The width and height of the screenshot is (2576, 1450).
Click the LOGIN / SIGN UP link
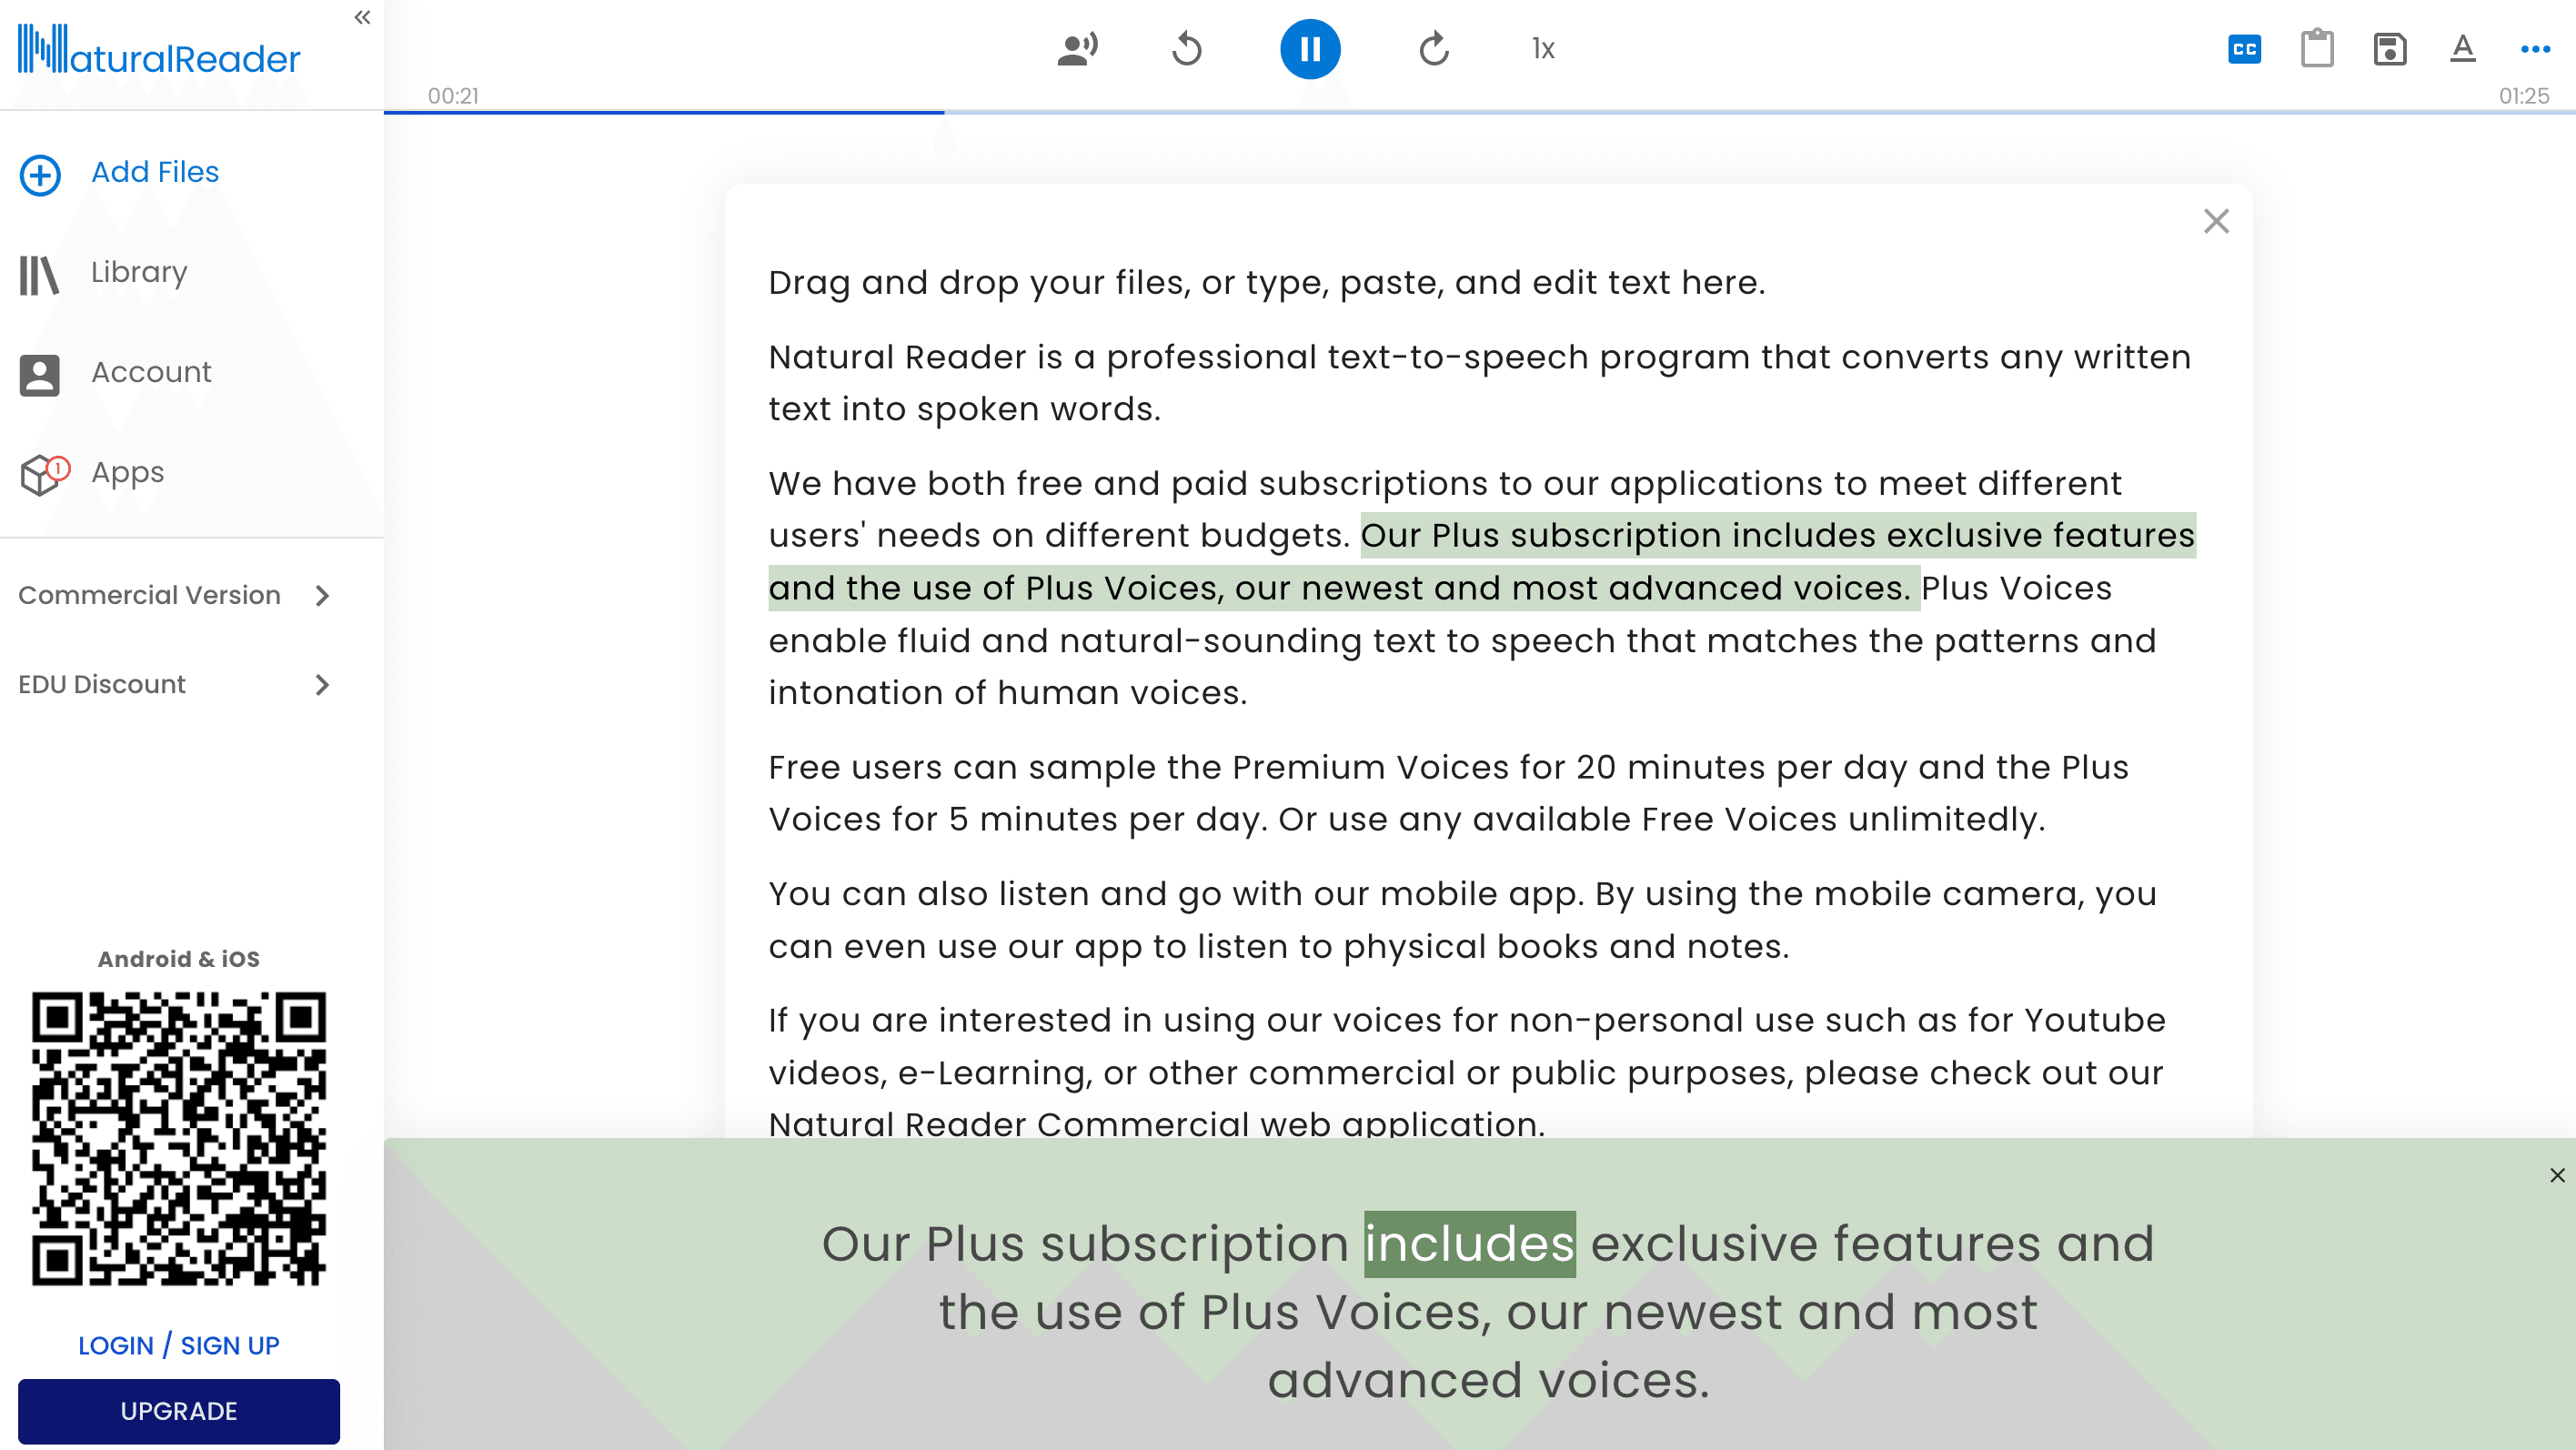[x=179, y=1345]
